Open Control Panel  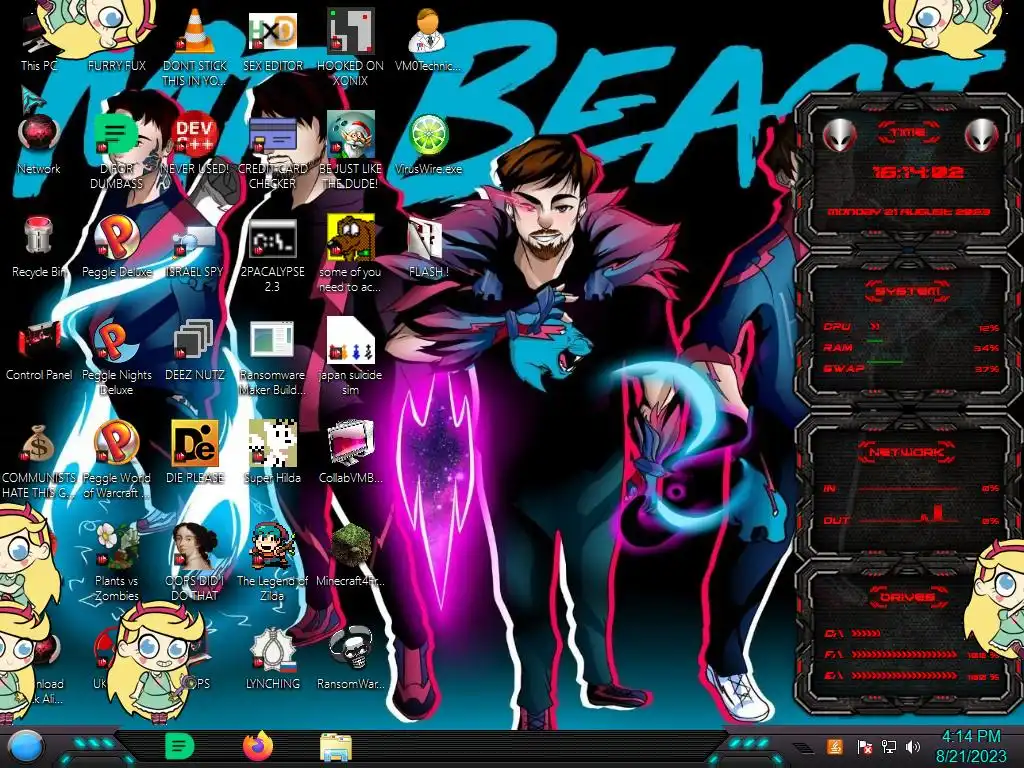pyautogui.click(x=39, y=350)
